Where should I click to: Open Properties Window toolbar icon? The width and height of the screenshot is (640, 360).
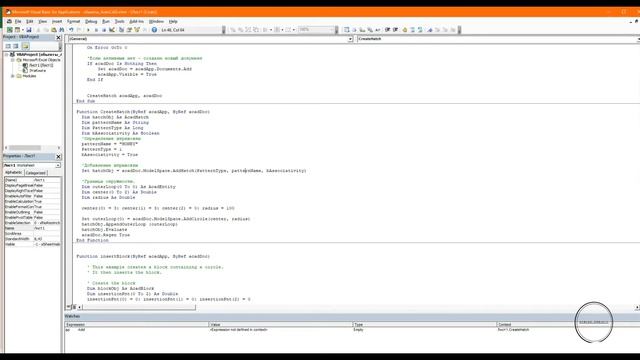pos(129,30)
